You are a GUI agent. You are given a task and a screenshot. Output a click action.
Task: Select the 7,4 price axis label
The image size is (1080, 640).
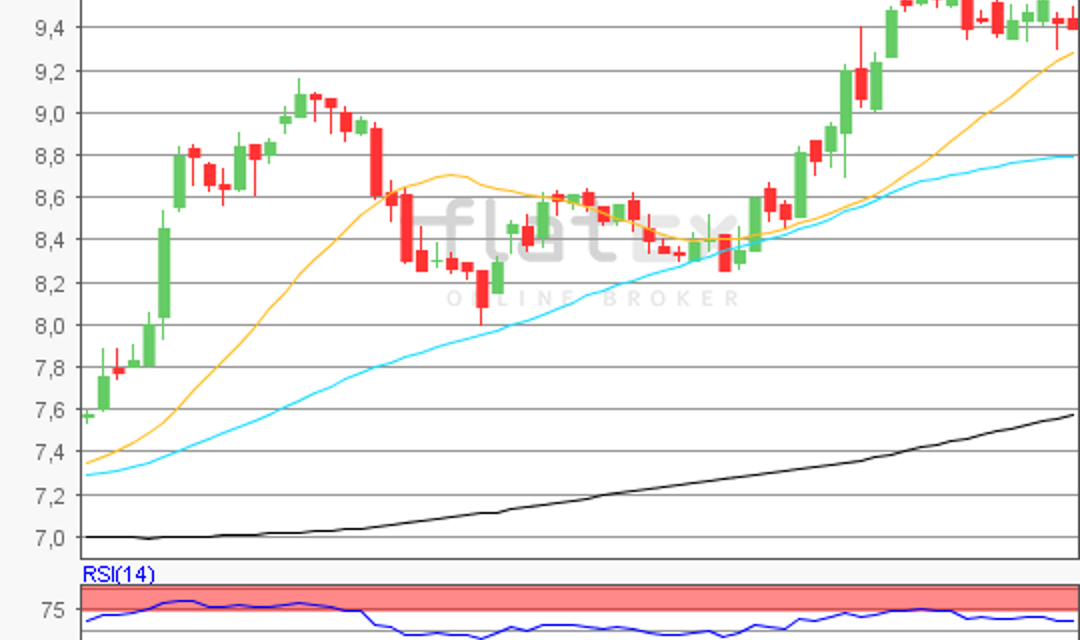pyautogui.click(x=50, y=453)
